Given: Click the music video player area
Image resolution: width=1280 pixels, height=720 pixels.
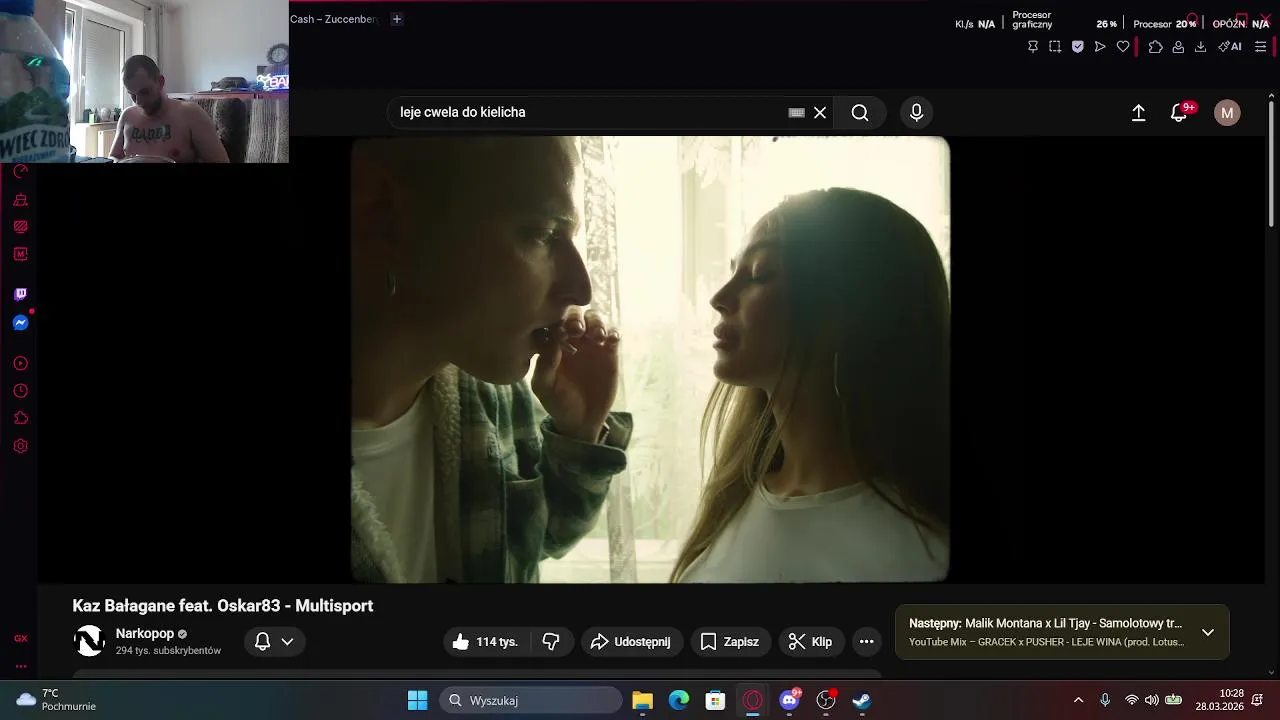Looking at the screenshot, I should click(650, 359).
